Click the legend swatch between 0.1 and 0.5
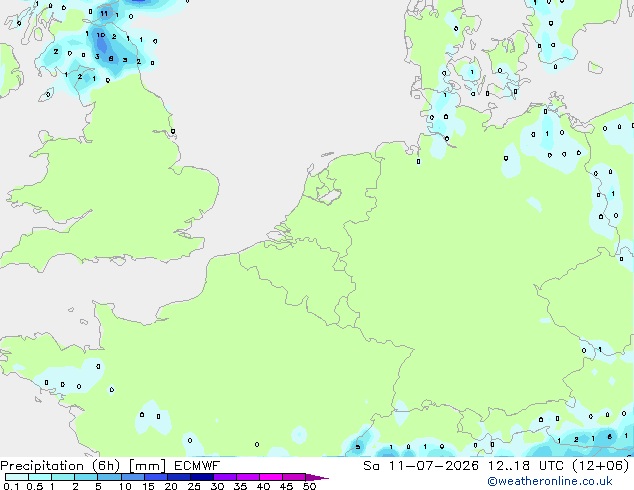Viewport: 634px width, 490px height. [17, 477]
